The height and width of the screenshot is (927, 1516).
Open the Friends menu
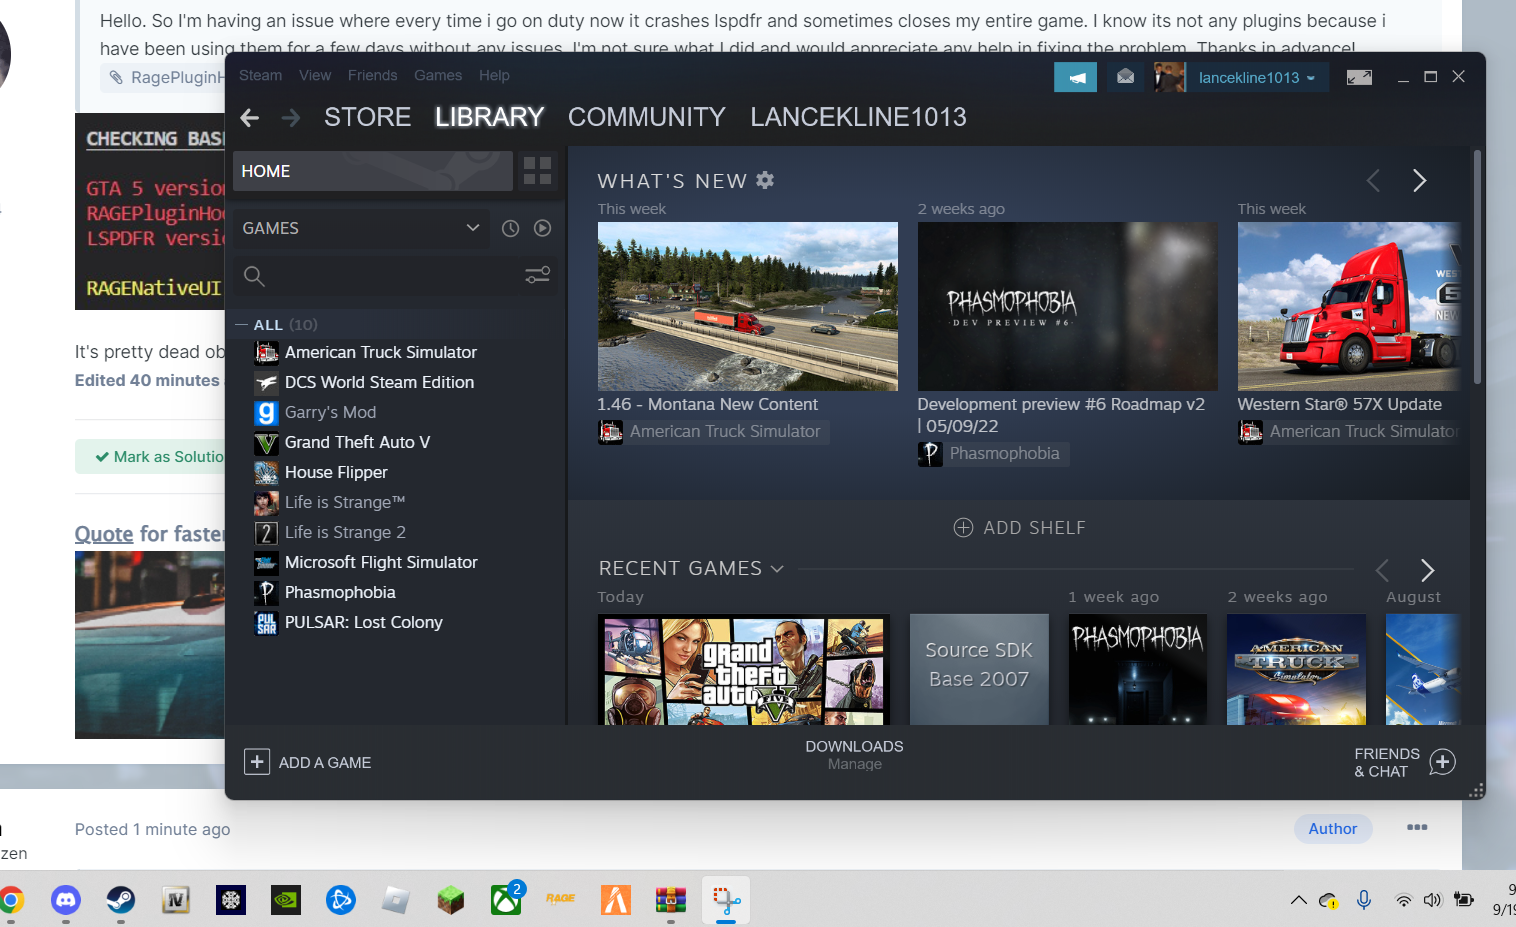click(x=372, y=75)
